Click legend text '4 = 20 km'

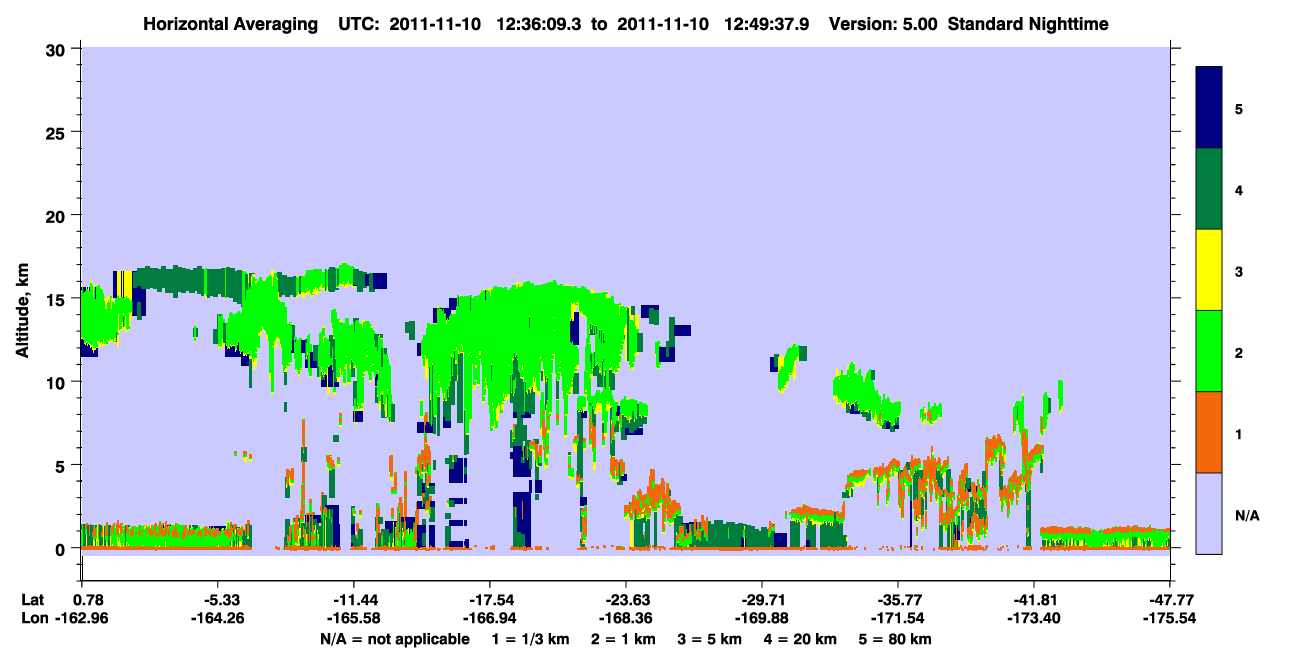point(802,639)
